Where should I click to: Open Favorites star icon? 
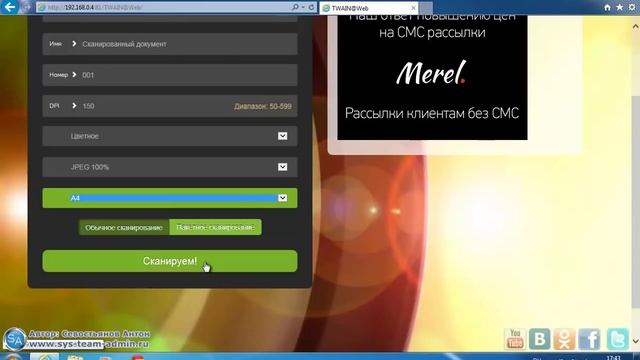coord(620,7)
